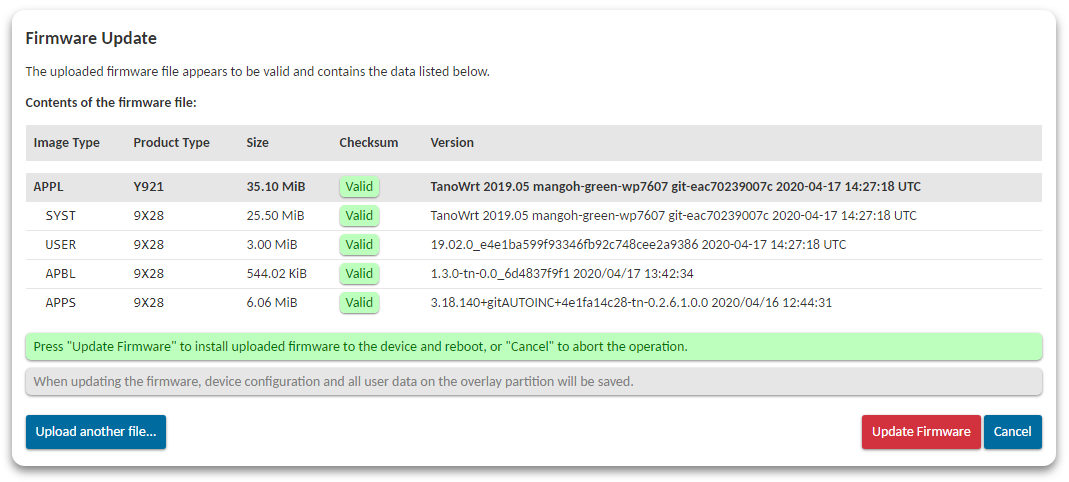Select the APPS image row

click(x=534, y=303)
